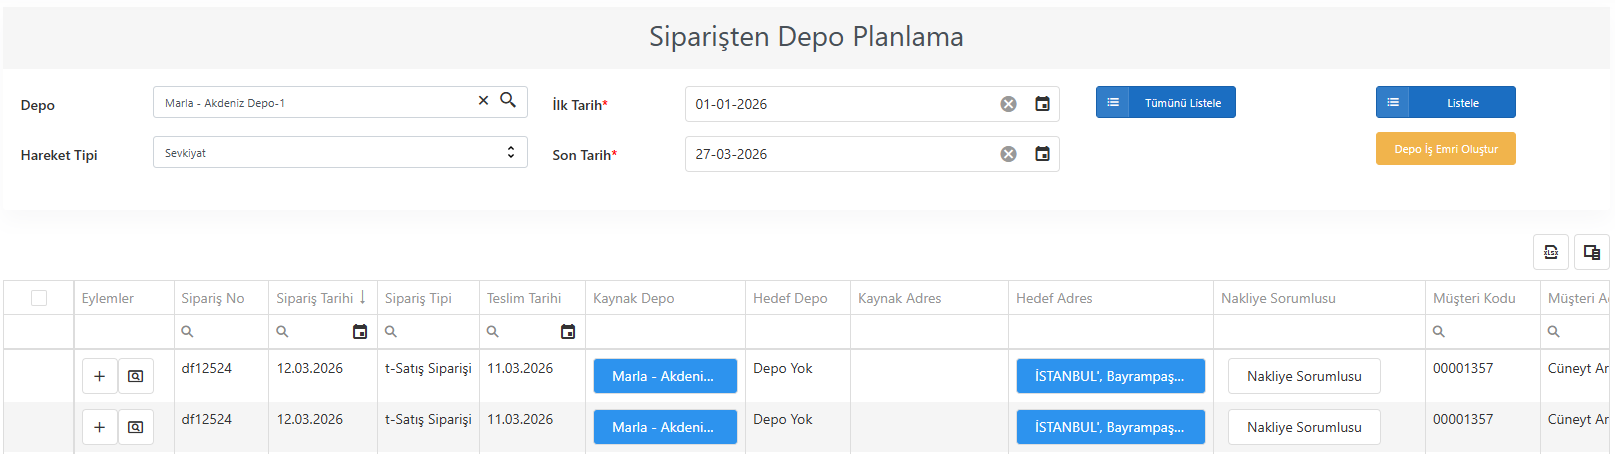Screen dimensions: 1615x454
Task: Focus the Müşteri Kodu filter field
Action: [1483, 332]
